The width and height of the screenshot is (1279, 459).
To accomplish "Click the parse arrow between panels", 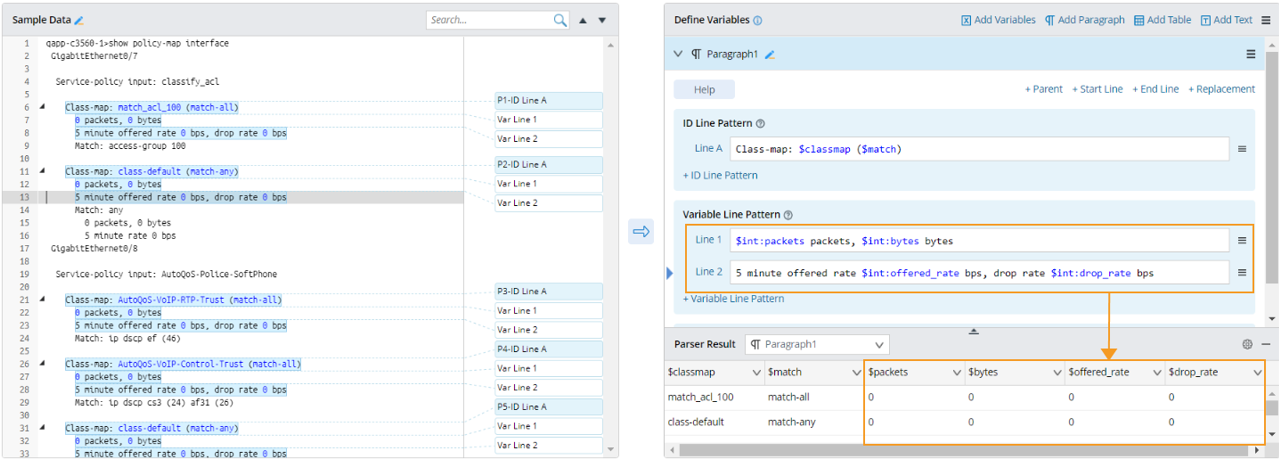I will (x=641, y=232).
